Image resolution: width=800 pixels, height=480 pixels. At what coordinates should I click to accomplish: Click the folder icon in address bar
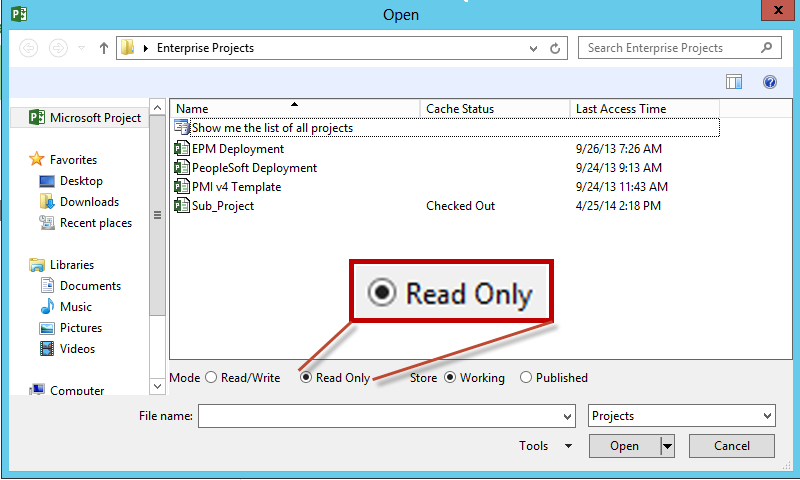click(x=128, y=48)
